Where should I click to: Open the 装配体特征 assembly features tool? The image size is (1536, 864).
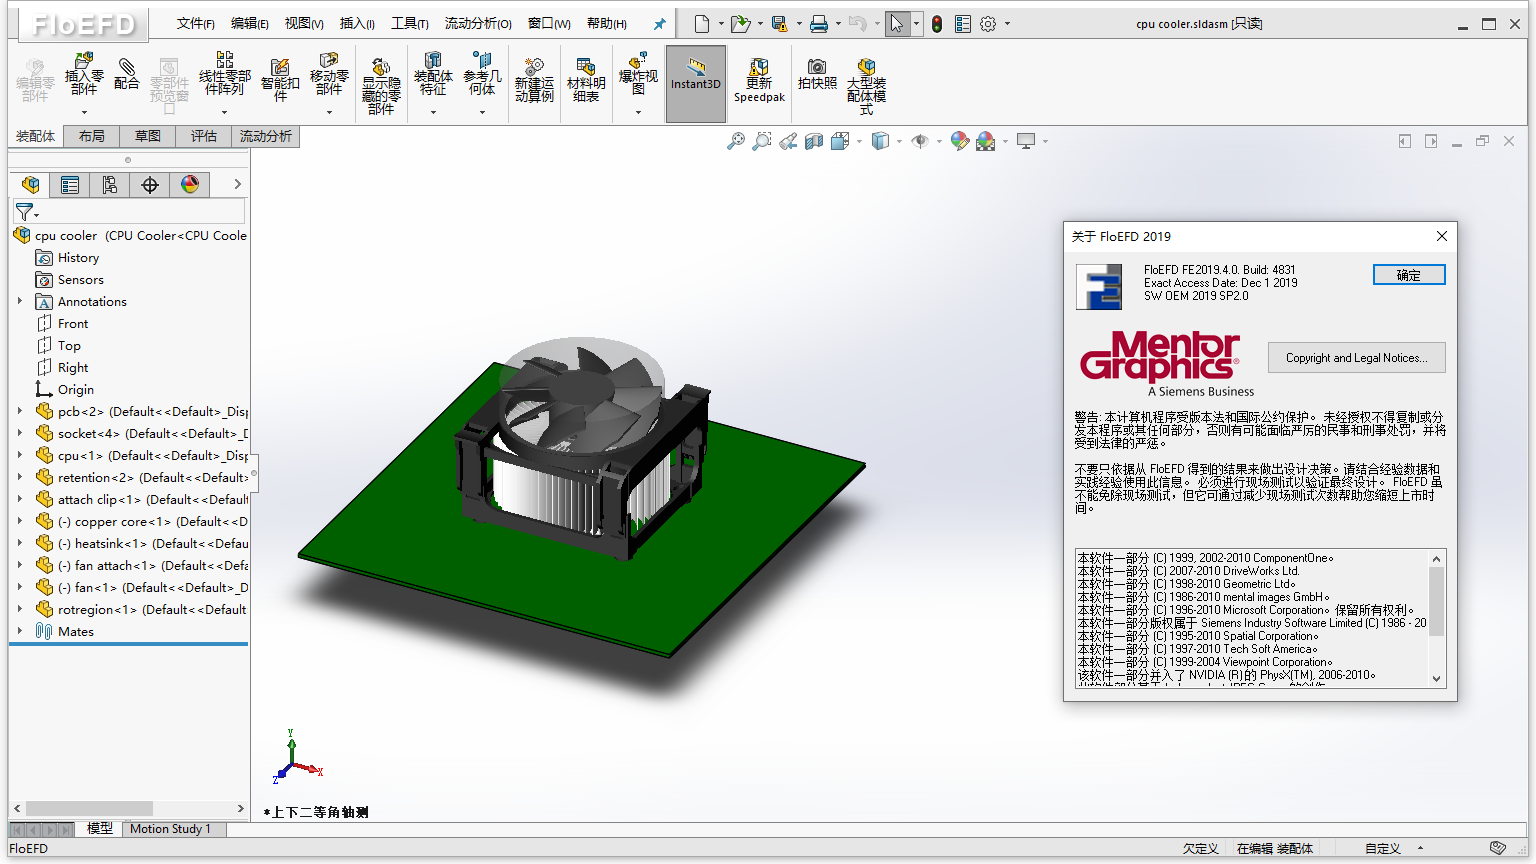[433, 76]
